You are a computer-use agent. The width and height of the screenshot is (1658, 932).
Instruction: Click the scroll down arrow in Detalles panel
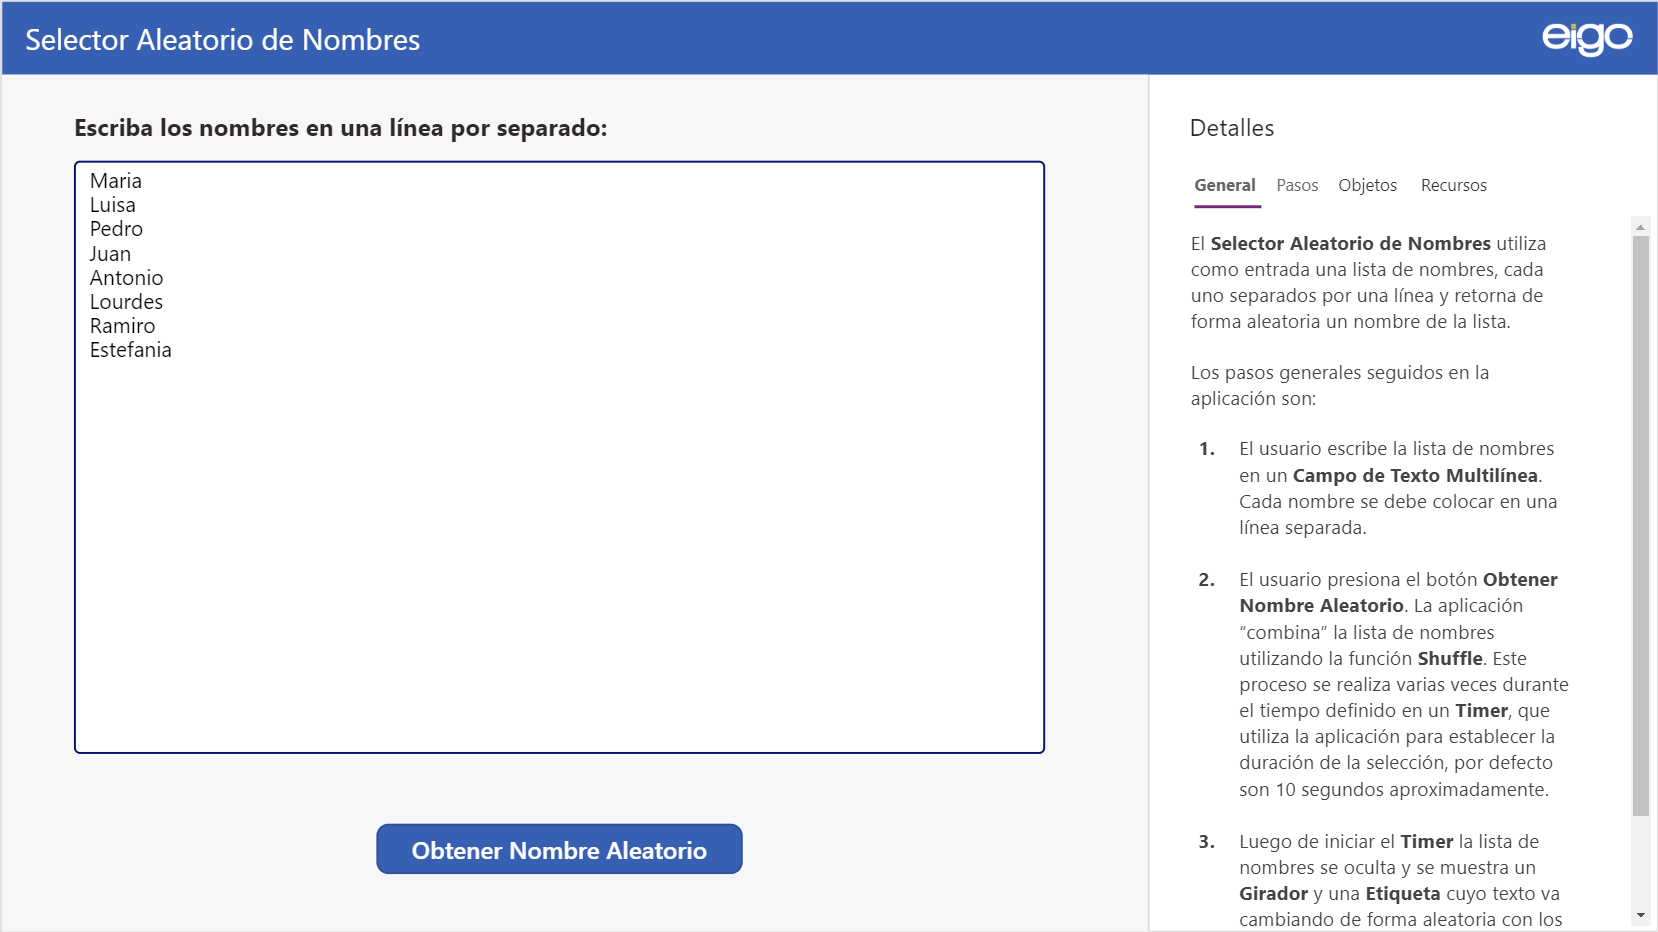tap(1640, 915)
